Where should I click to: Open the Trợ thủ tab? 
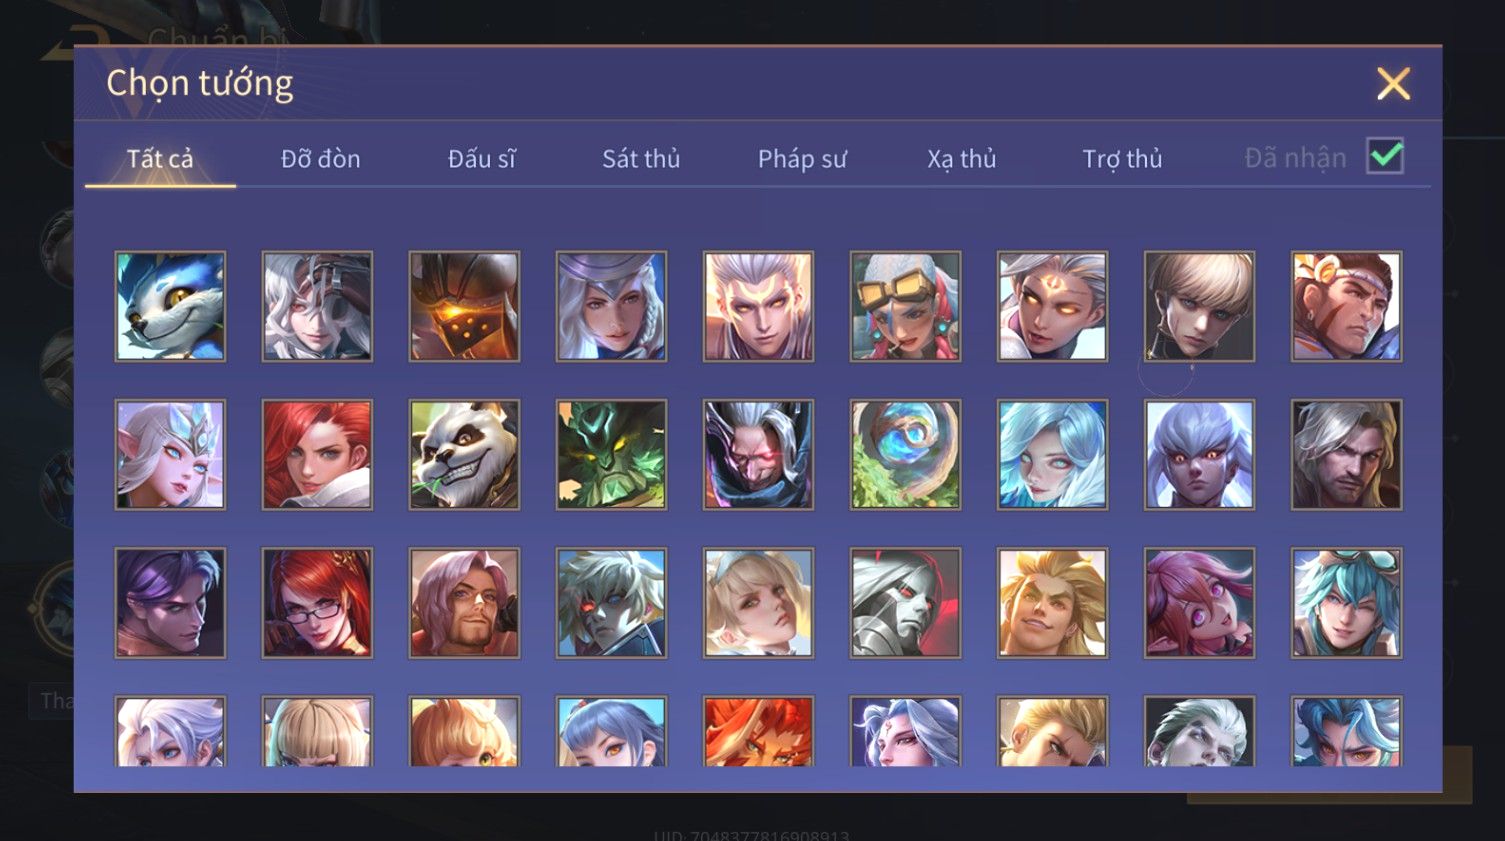point(1122,159)
